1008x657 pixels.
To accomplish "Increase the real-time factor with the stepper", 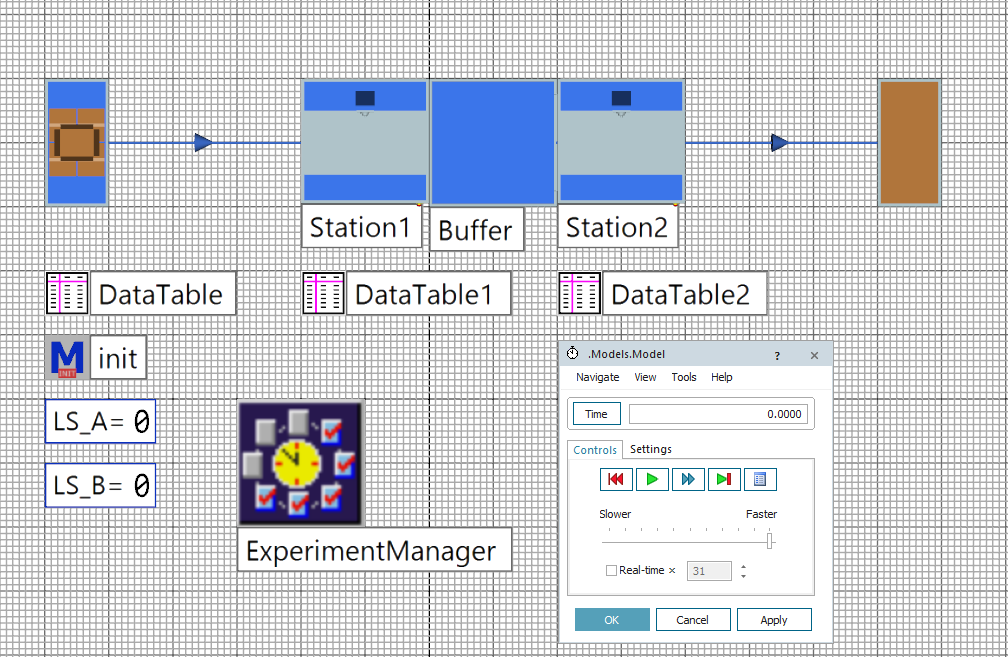I will pyautogui.click(x=743, y=566).
